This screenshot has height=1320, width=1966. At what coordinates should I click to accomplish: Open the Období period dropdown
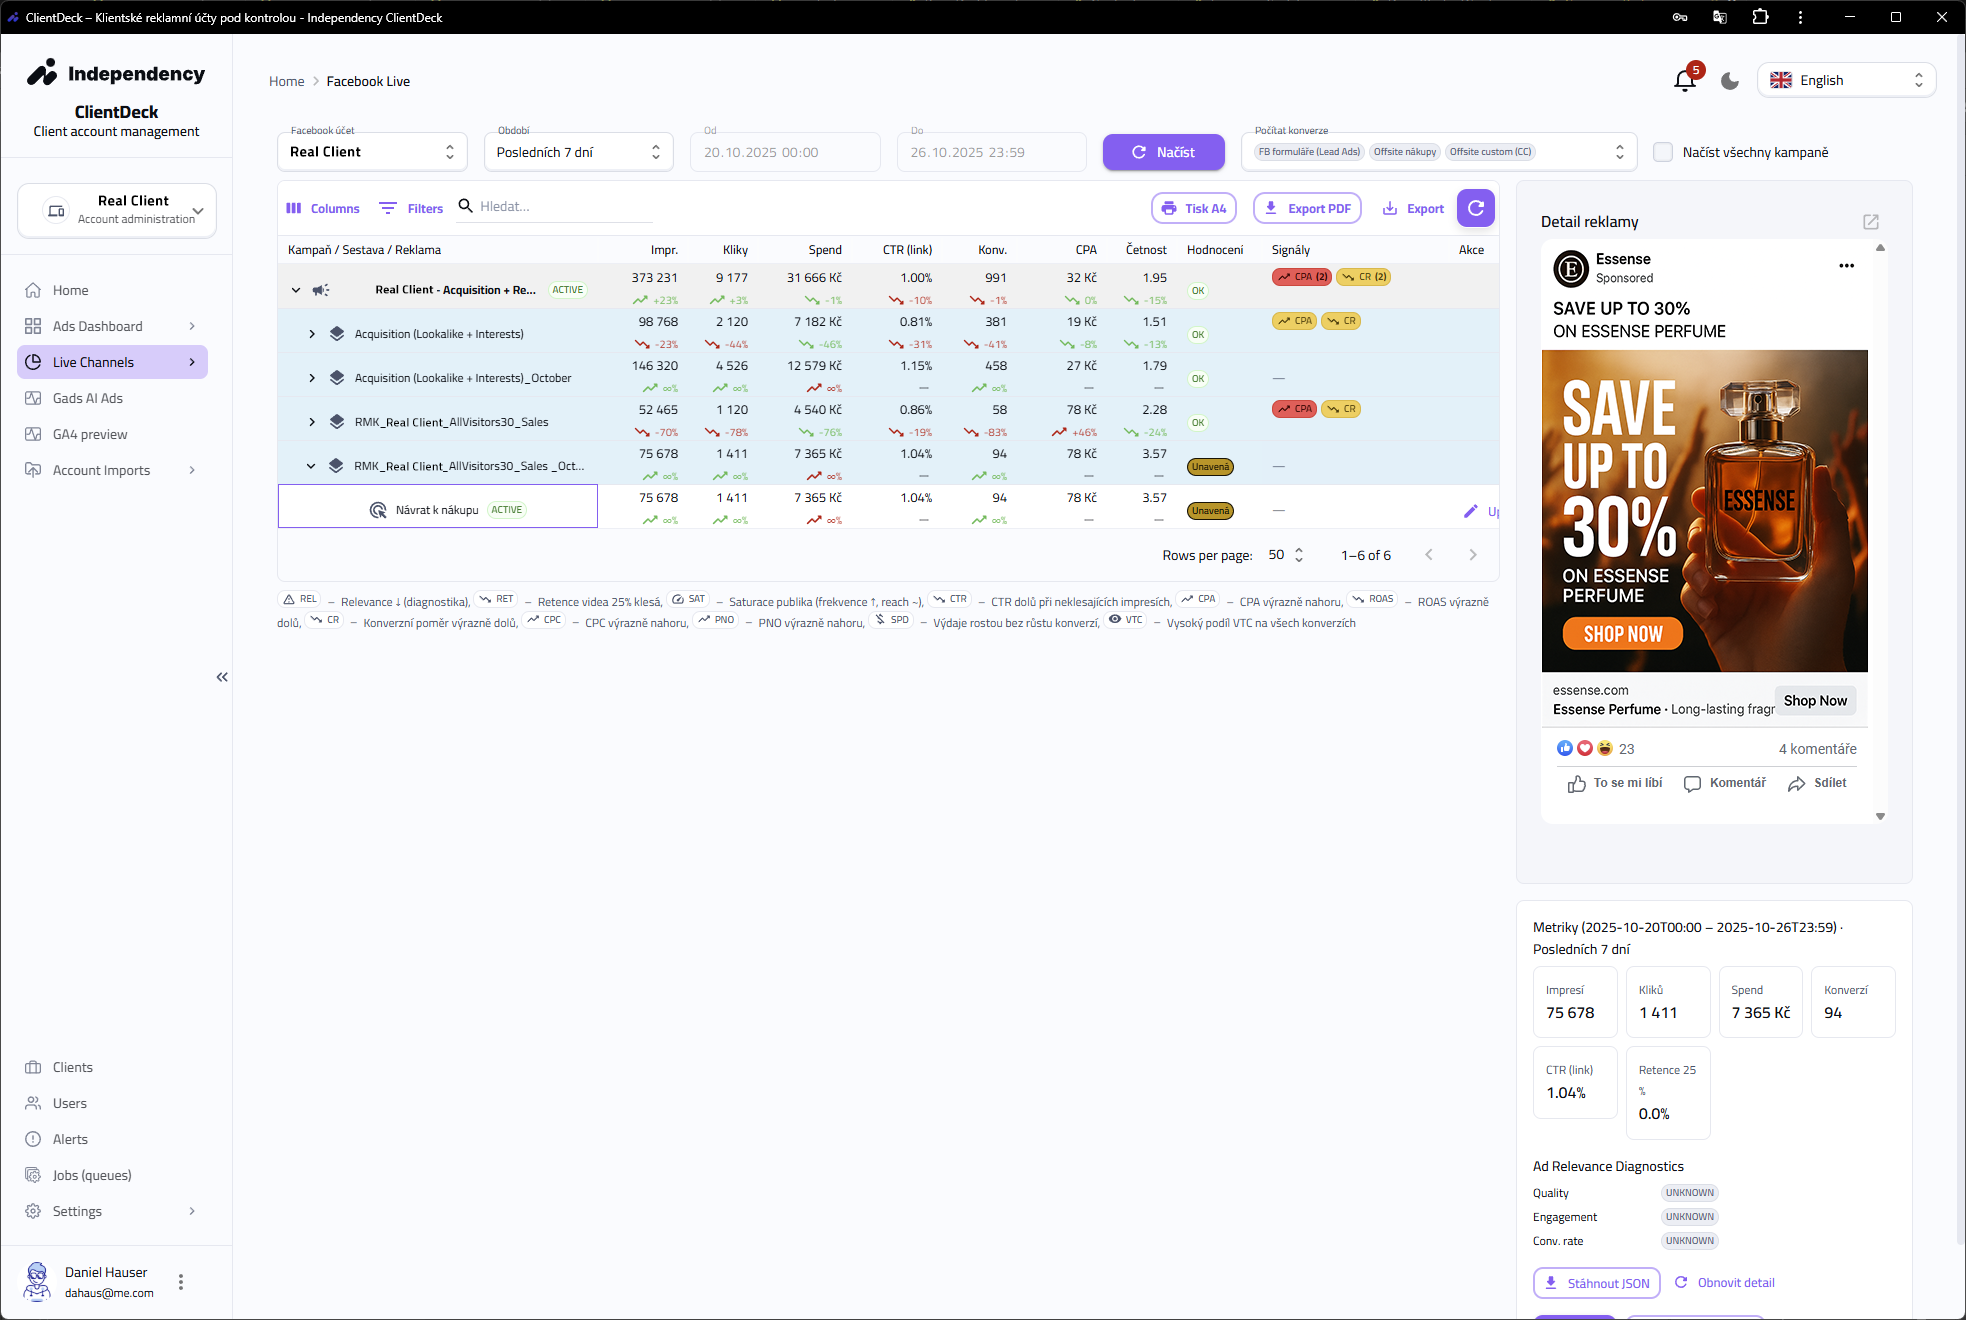[x=578, y=152]
